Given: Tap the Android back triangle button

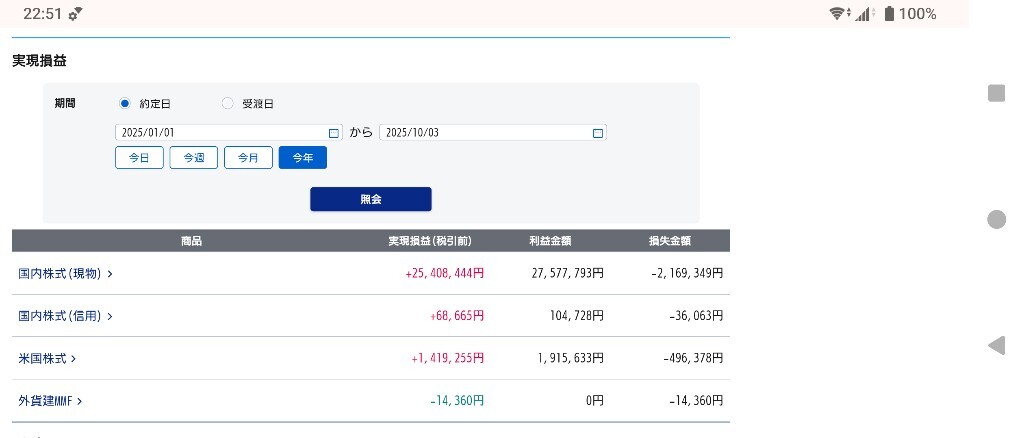Looking at the screenshot, I should 996,346.
